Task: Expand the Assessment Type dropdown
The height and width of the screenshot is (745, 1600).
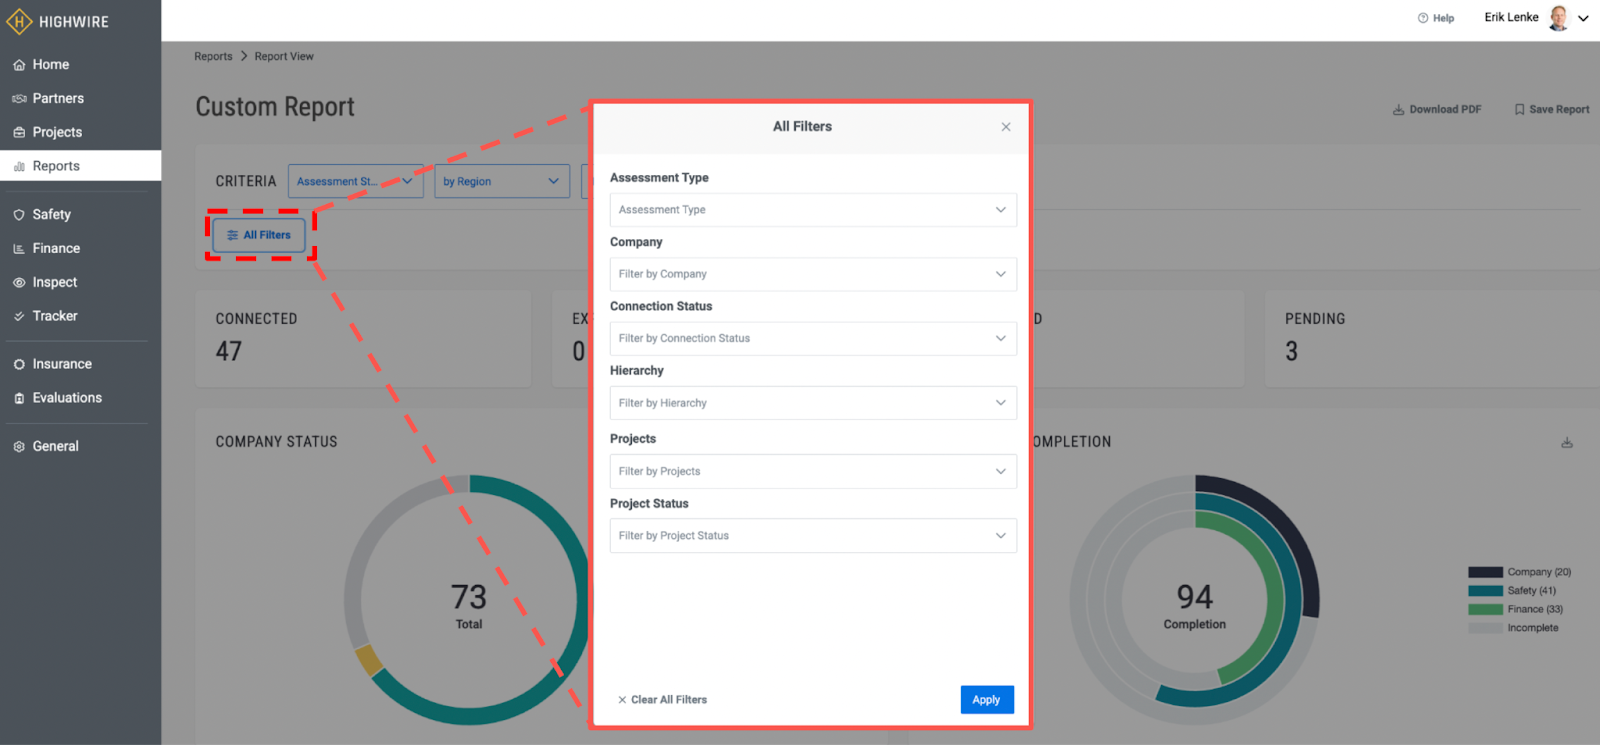Action: point(813,210)
